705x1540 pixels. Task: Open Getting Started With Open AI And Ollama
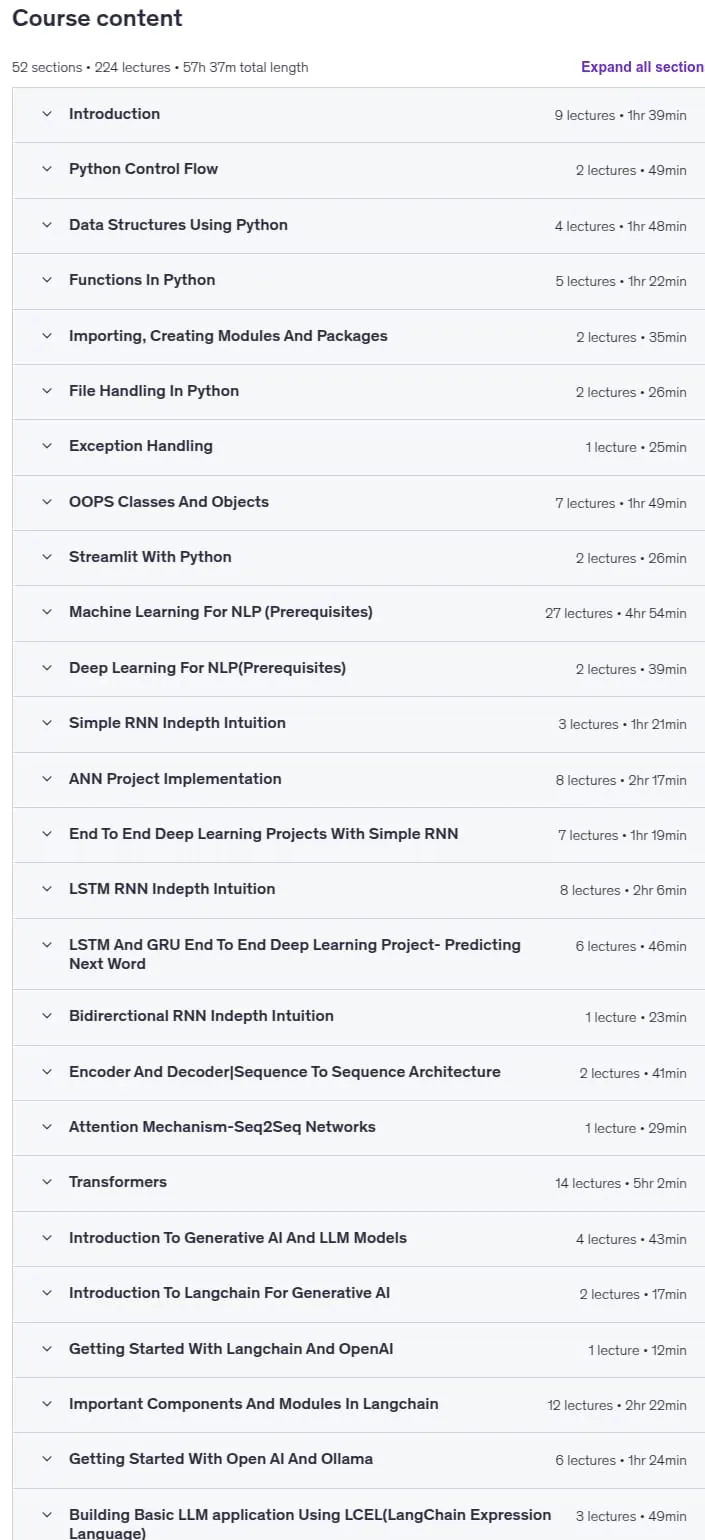click(x=221, y=1459)
